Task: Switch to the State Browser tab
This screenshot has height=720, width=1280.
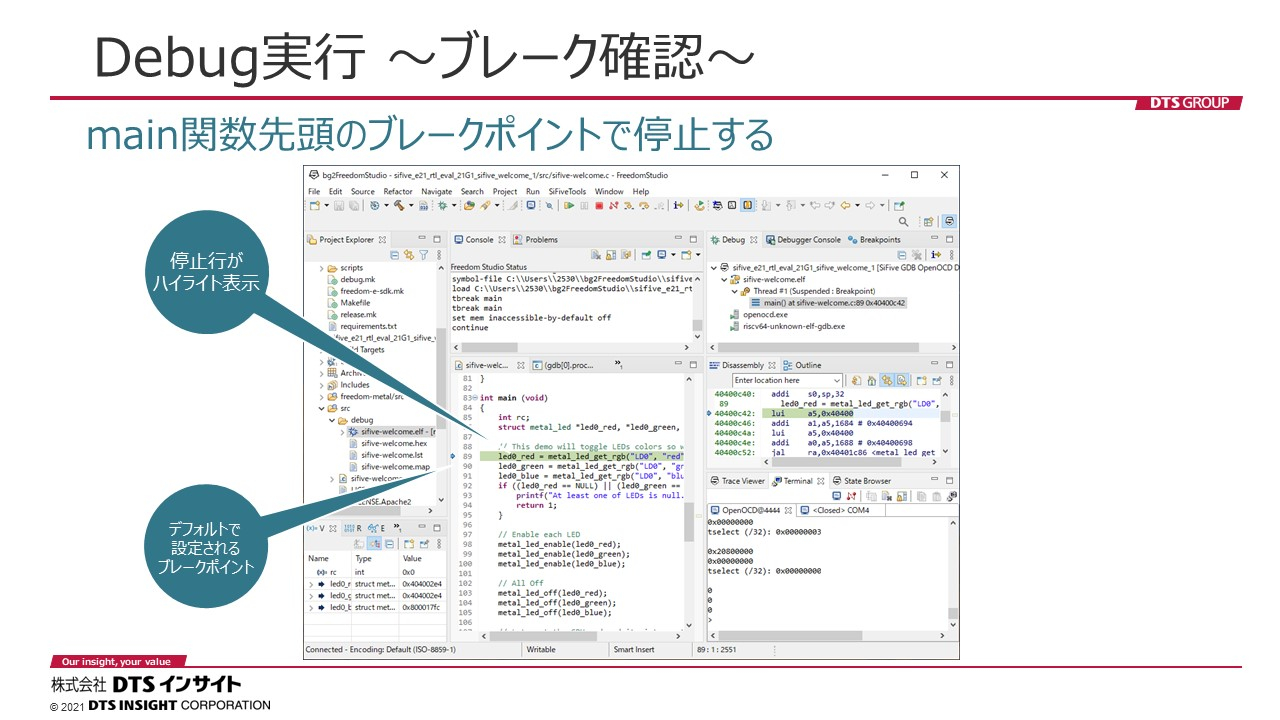Action: (x=861, y=481)
